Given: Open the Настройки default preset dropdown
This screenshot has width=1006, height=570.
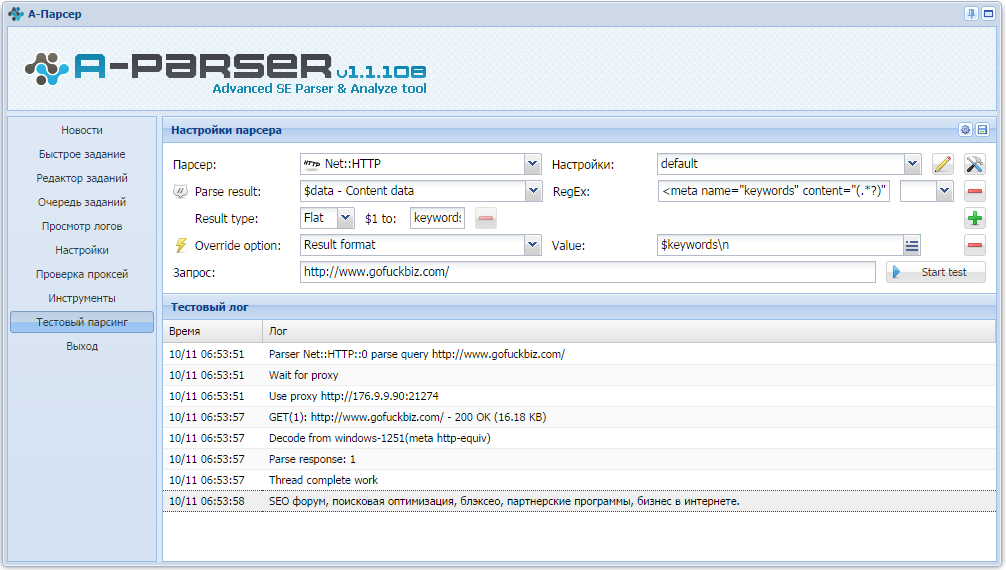Looking at the screenshot, I should (x=912, y=164).
